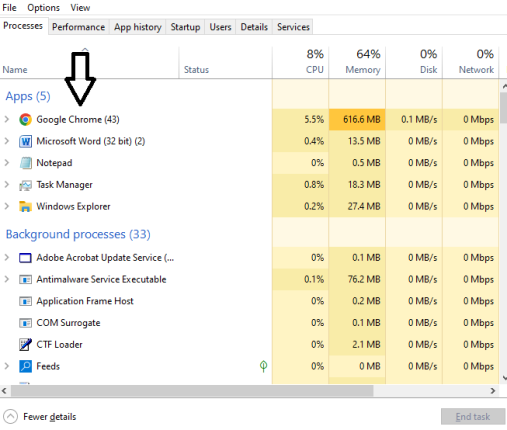
Task: Sort processes by CPU column
Action: [x=300, y=63]
